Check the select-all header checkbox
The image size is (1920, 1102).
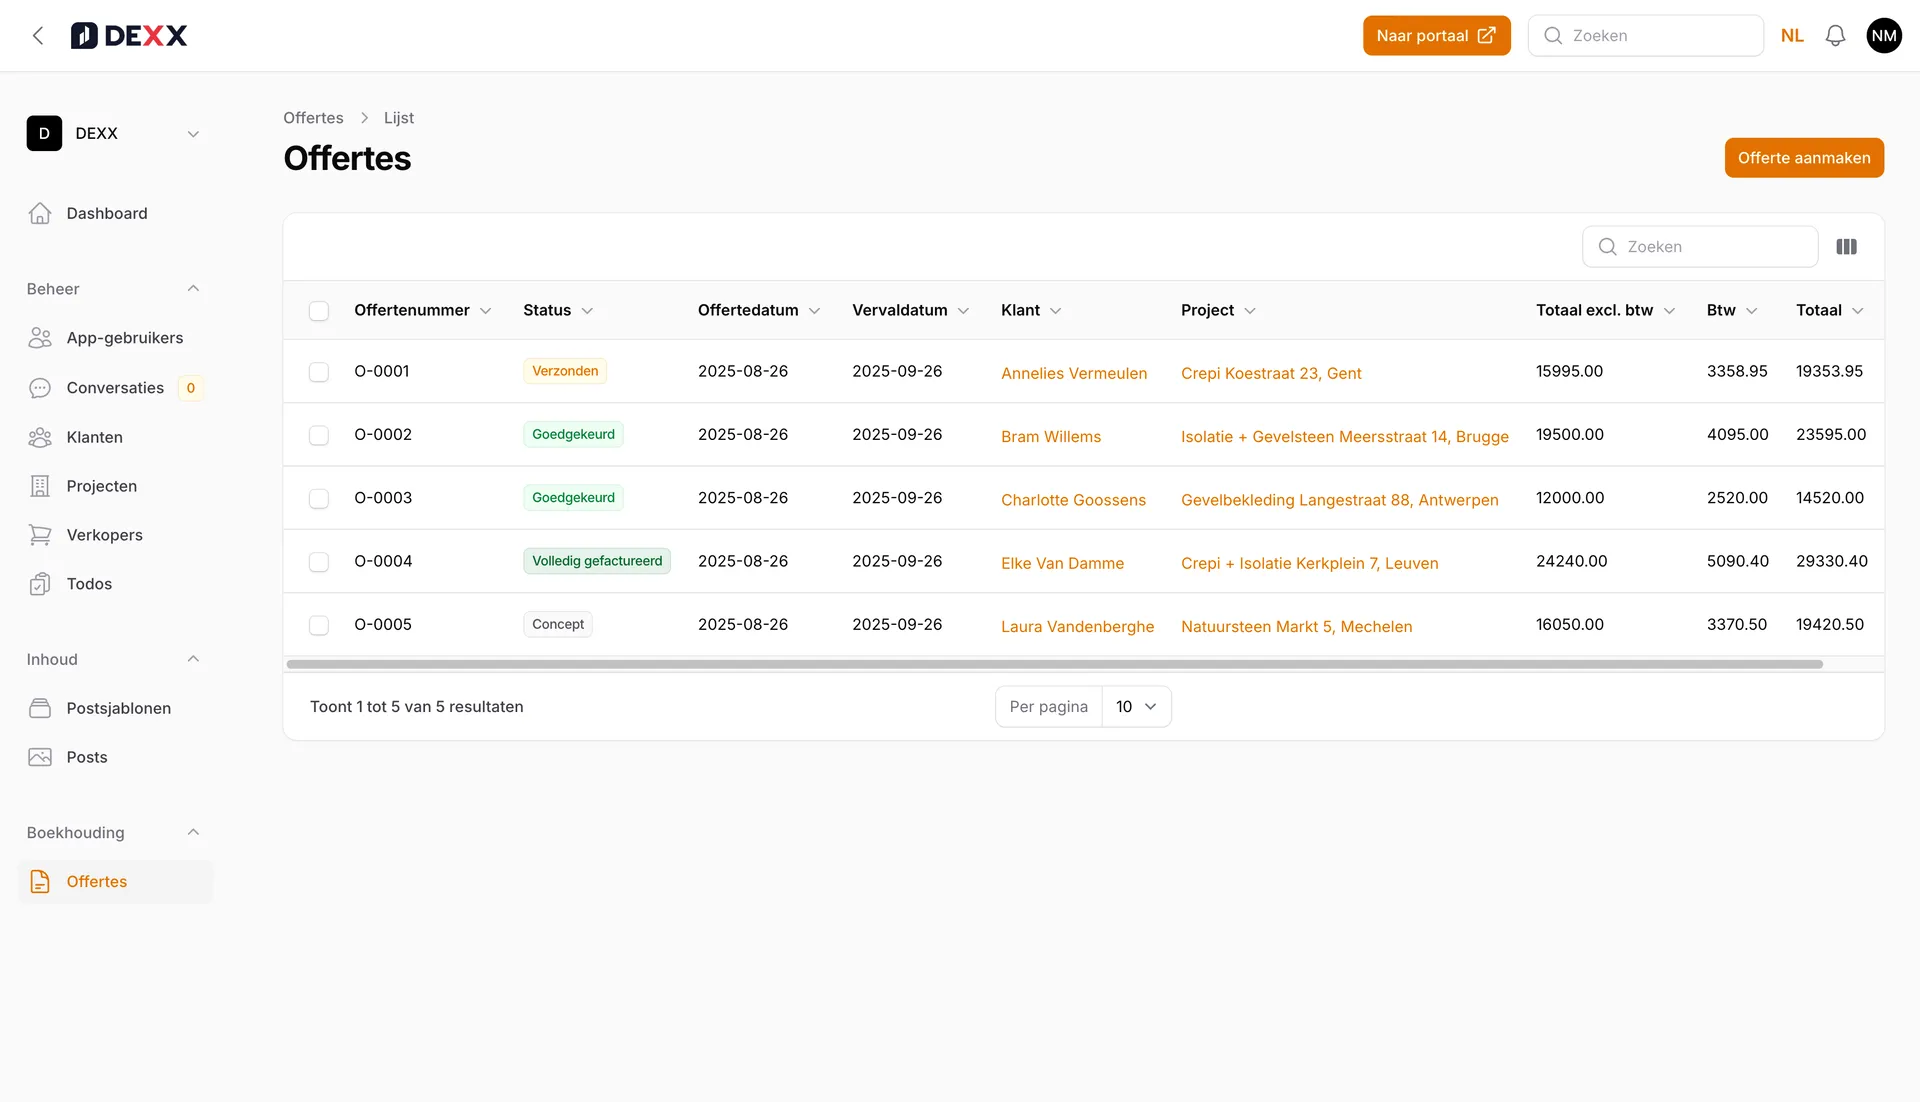click(319, 311)
